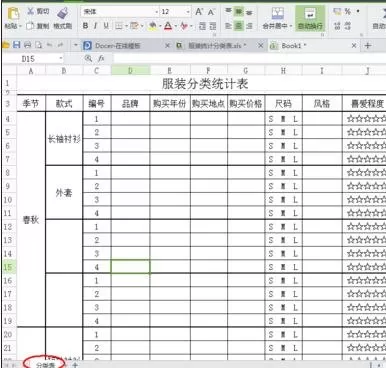Apply cell borders icon
386x368 pixels.
119,26
